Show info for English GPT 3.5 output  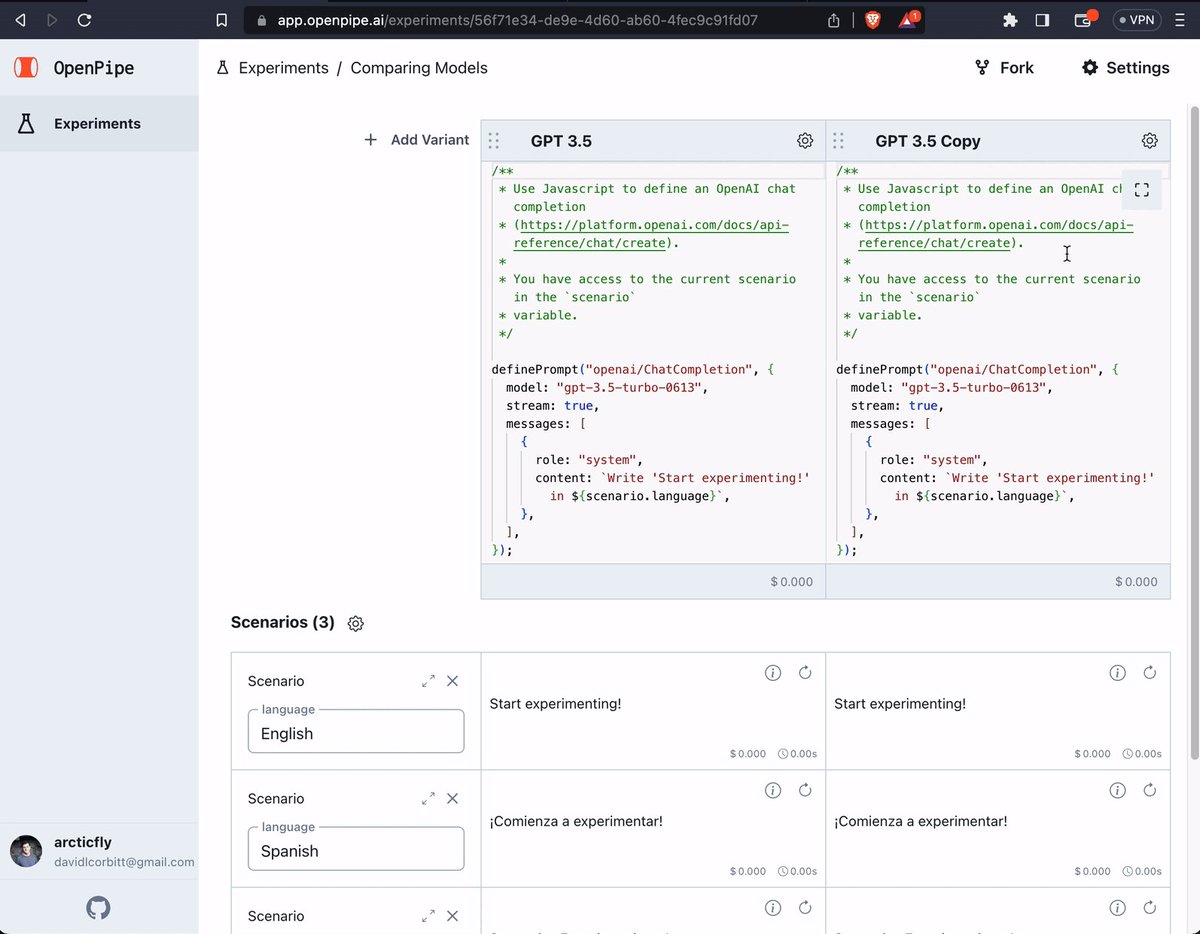coord(773,673)
